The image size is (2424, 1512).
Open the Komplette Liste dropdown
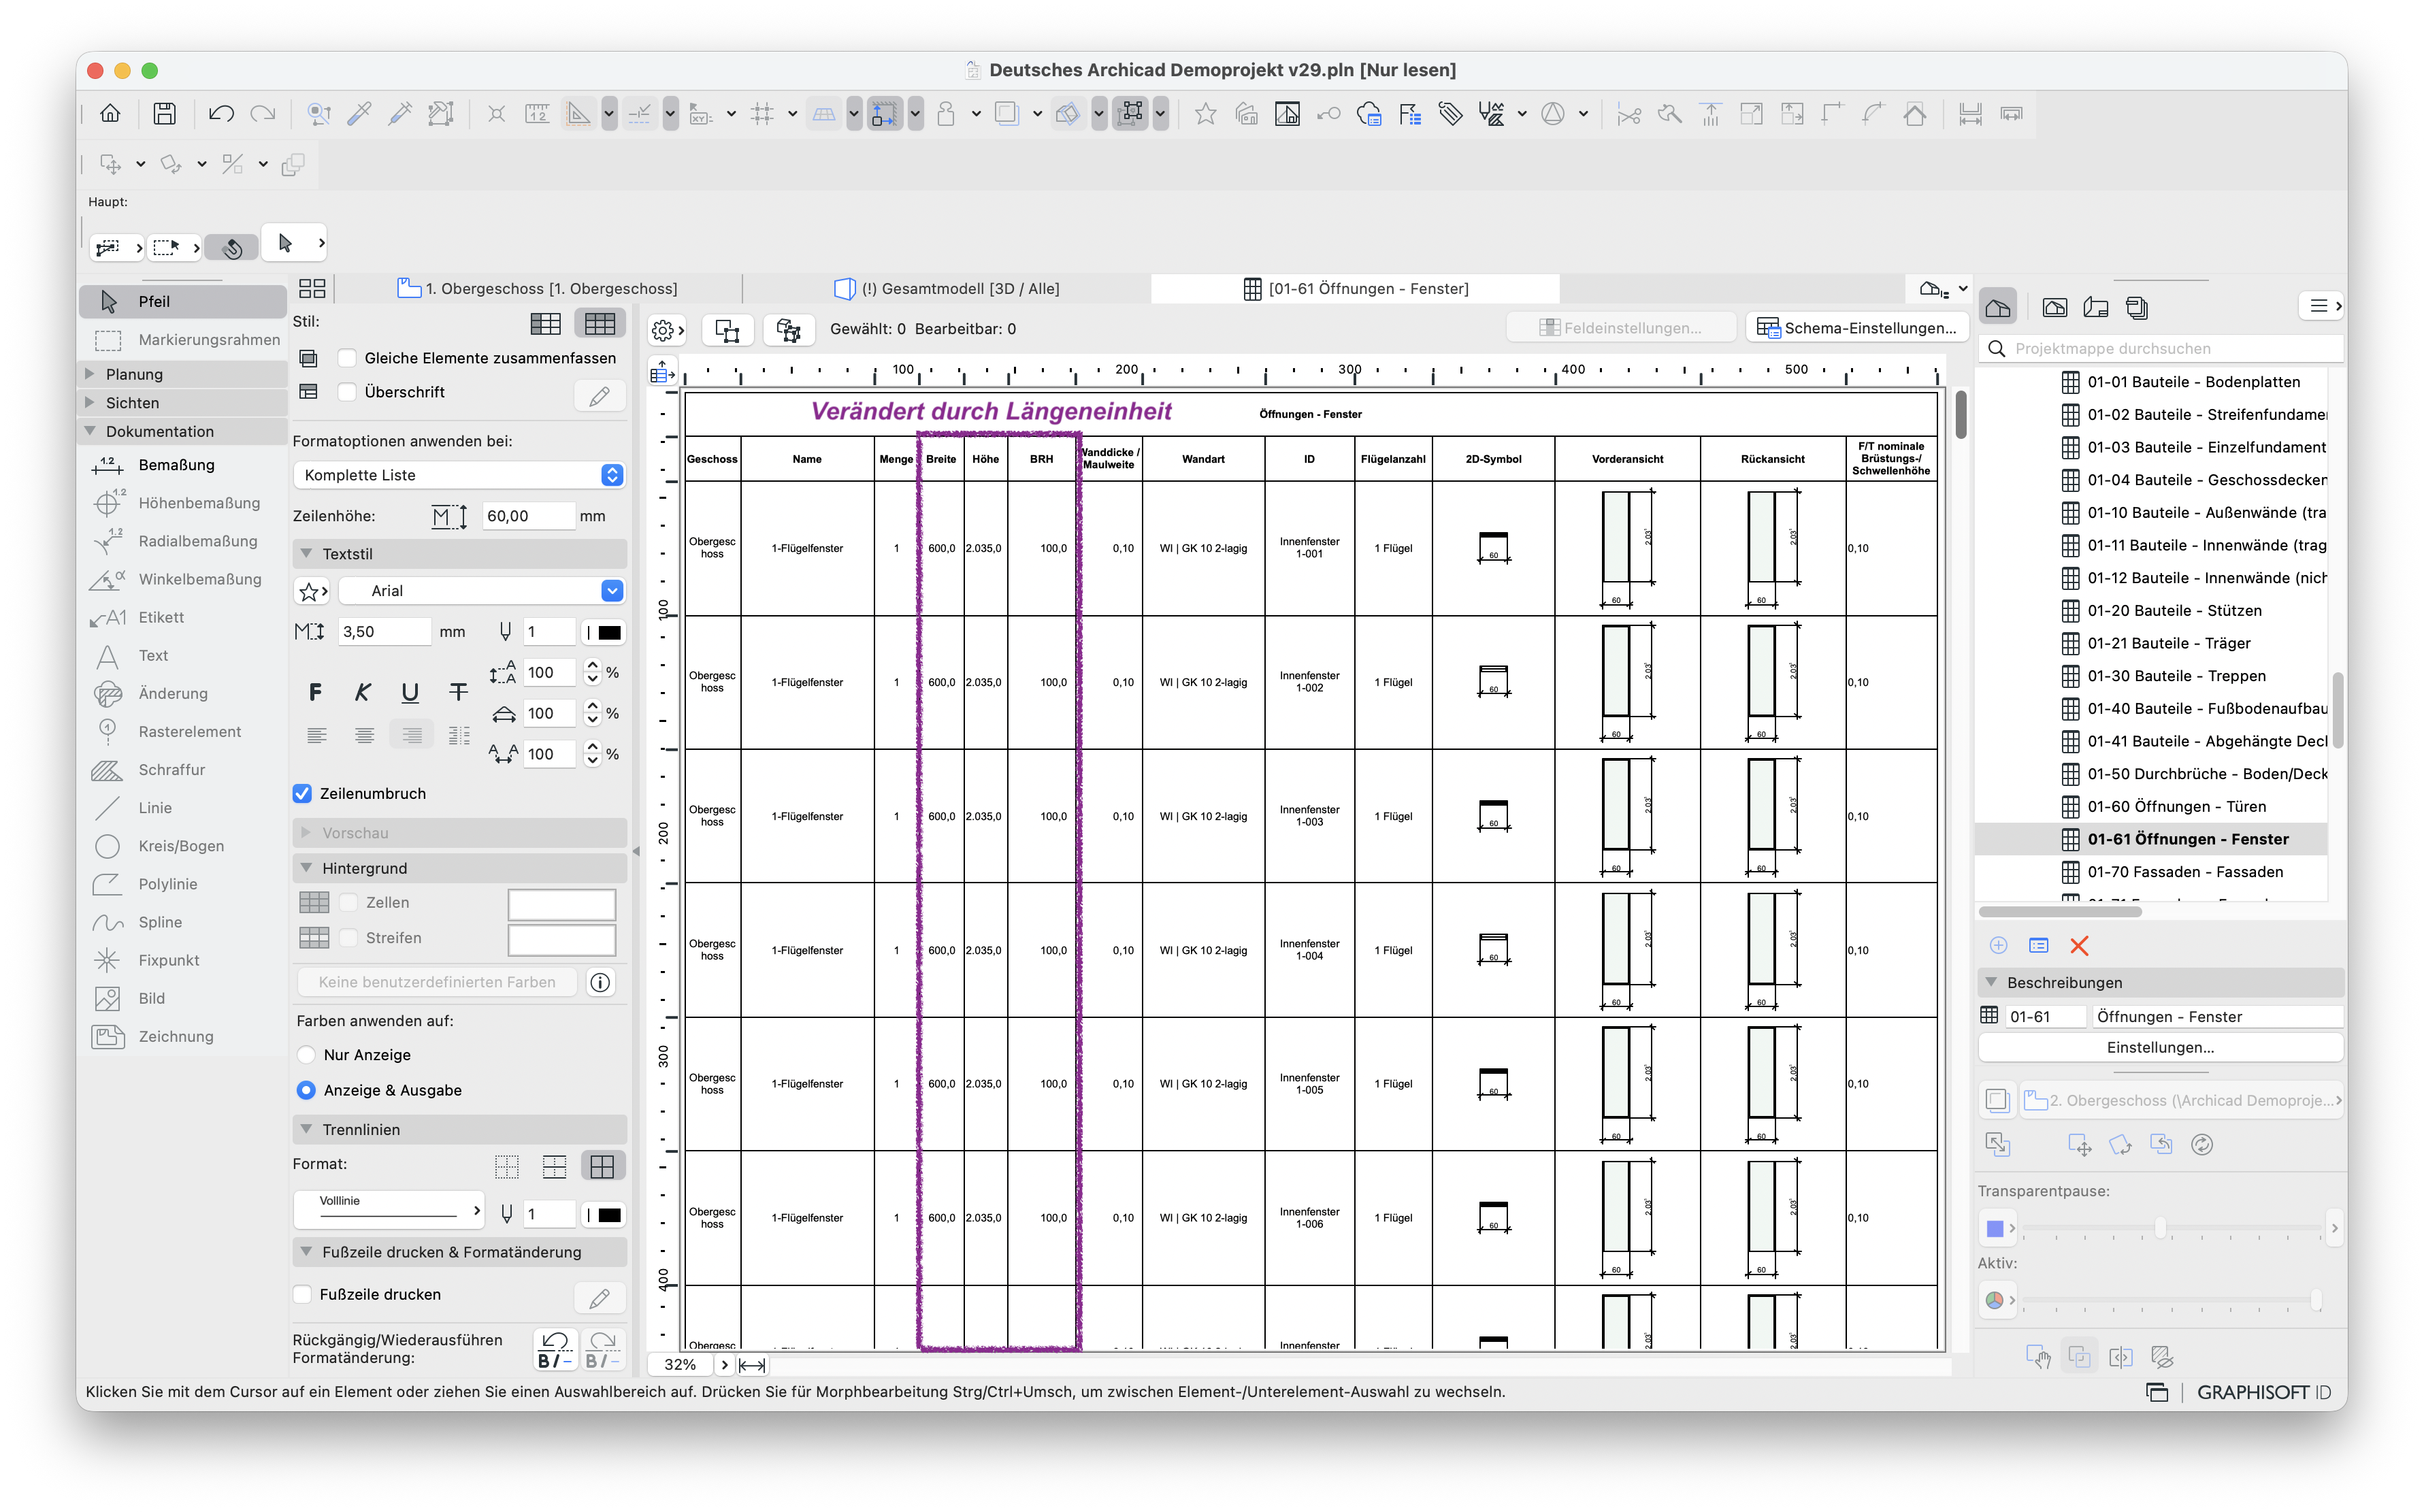click(460, 475)
